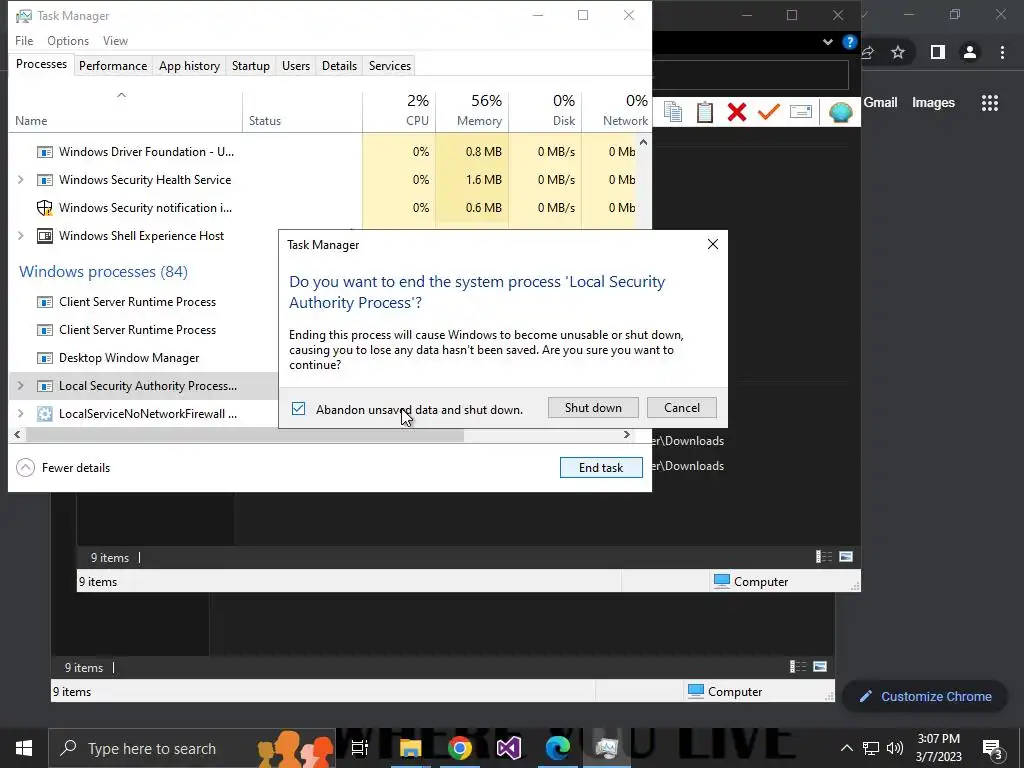The image size is (1024, 768).
Task: Switch to the Users tab
Action: tap(296, 65)
